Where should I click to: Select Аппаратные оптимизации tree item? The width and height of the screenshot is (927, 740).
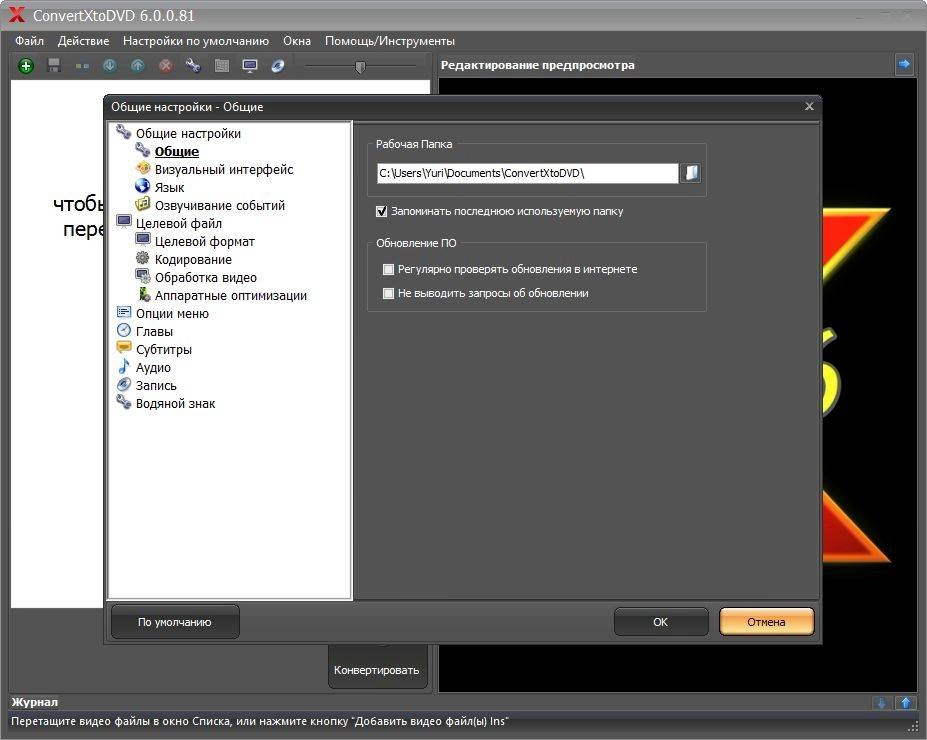[231, 296]
